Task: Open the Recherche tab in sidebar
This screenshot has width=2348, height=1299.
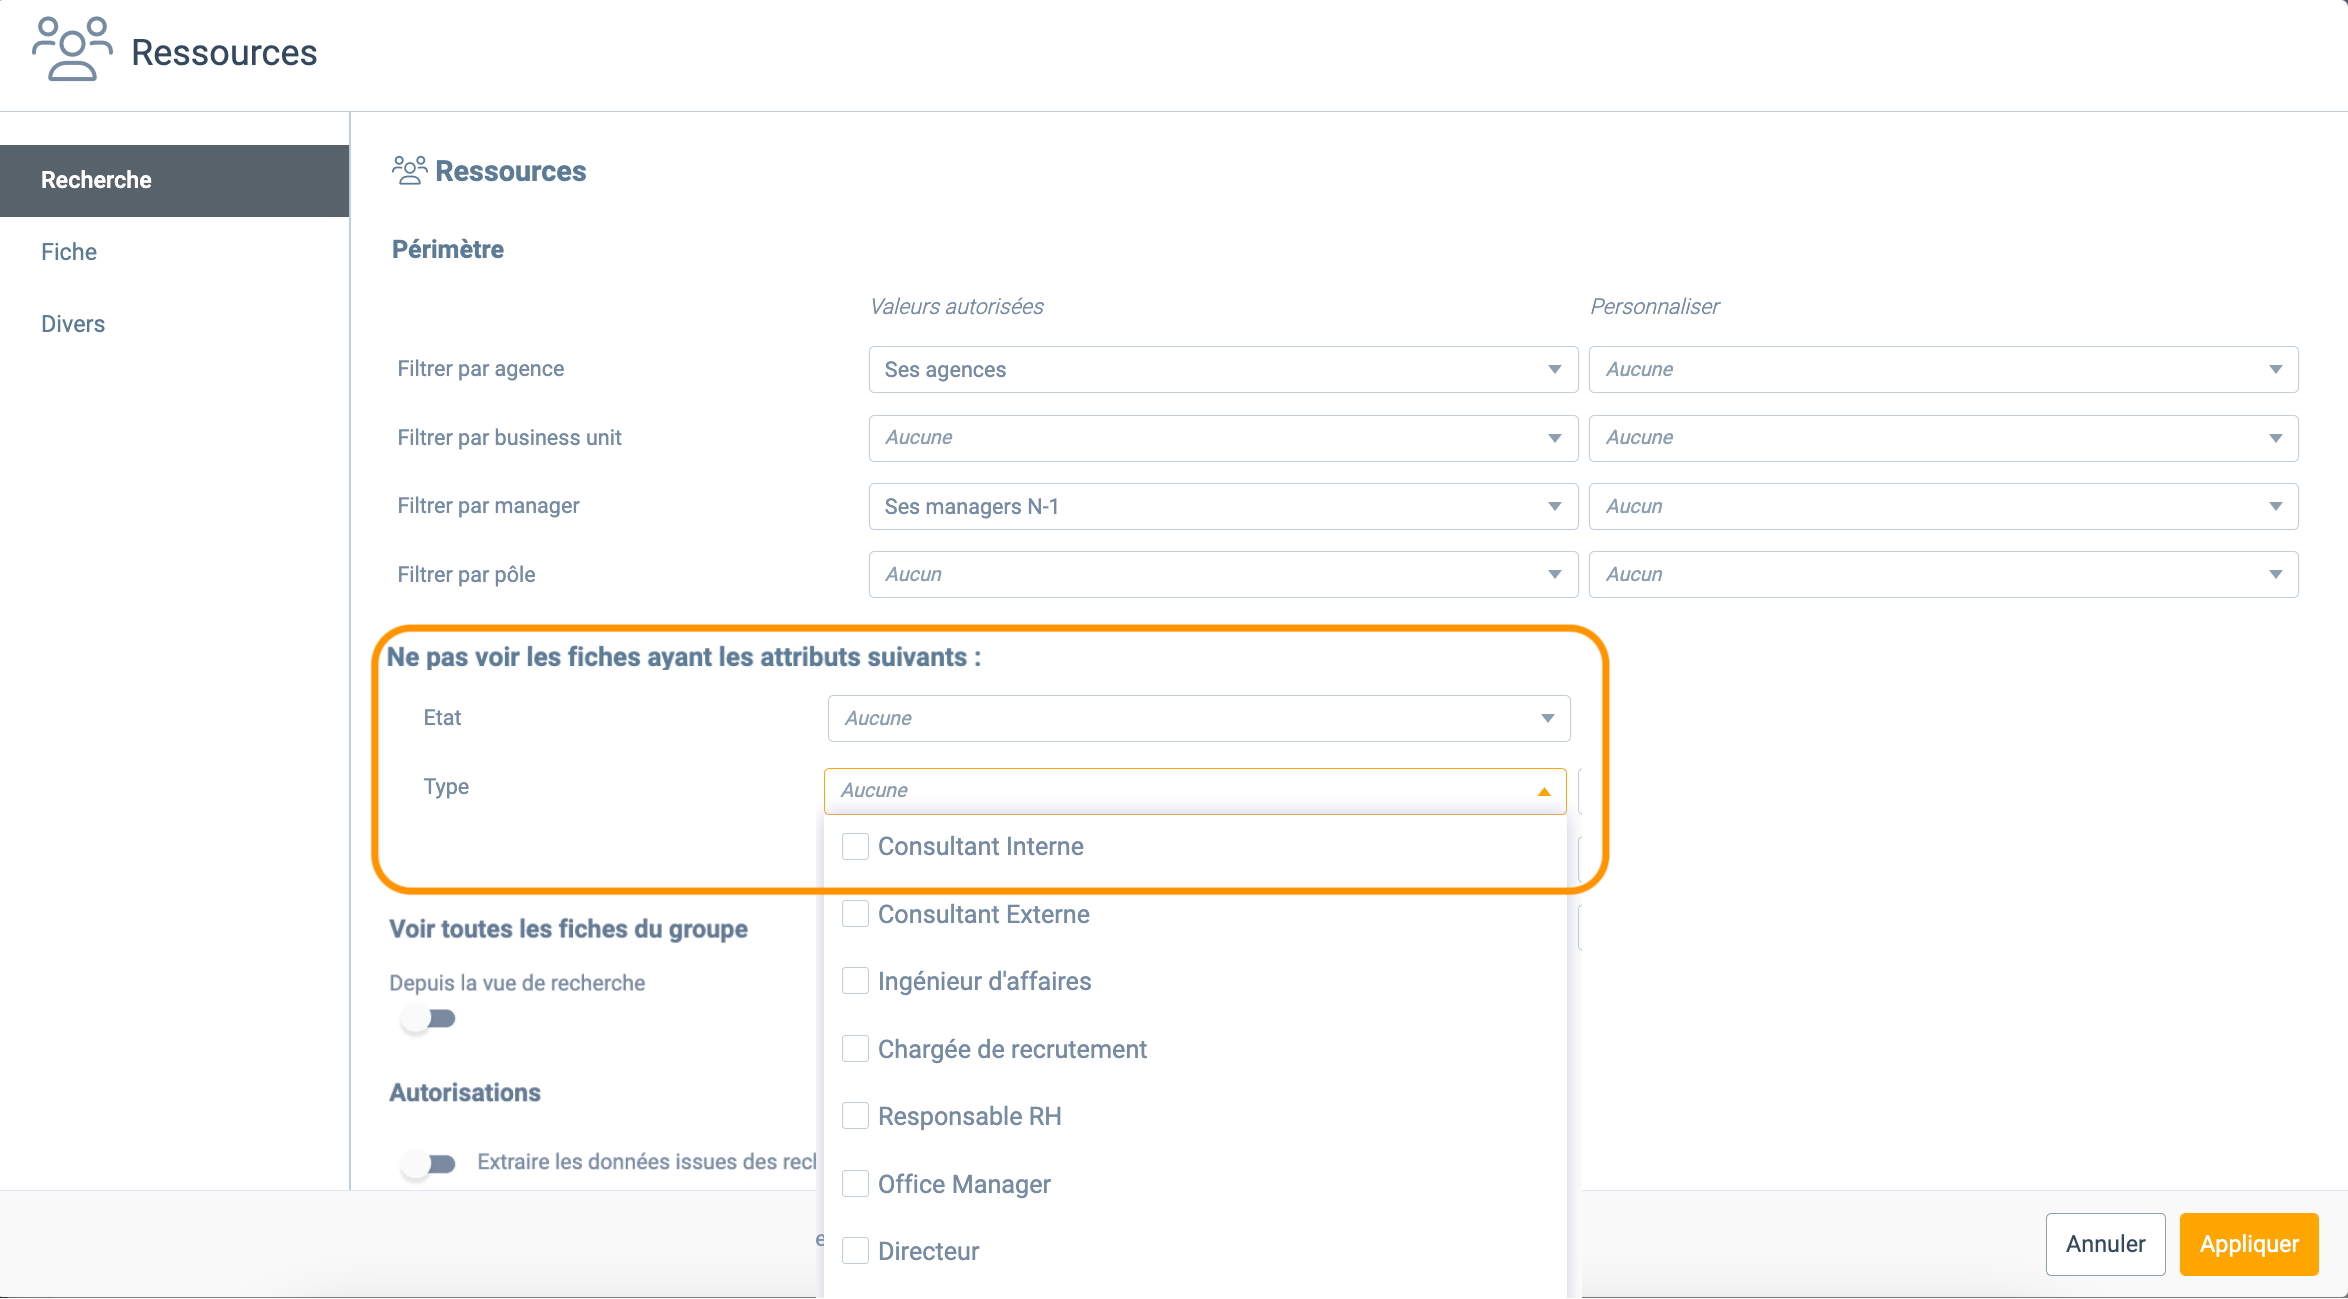Action: pos(174,180)
